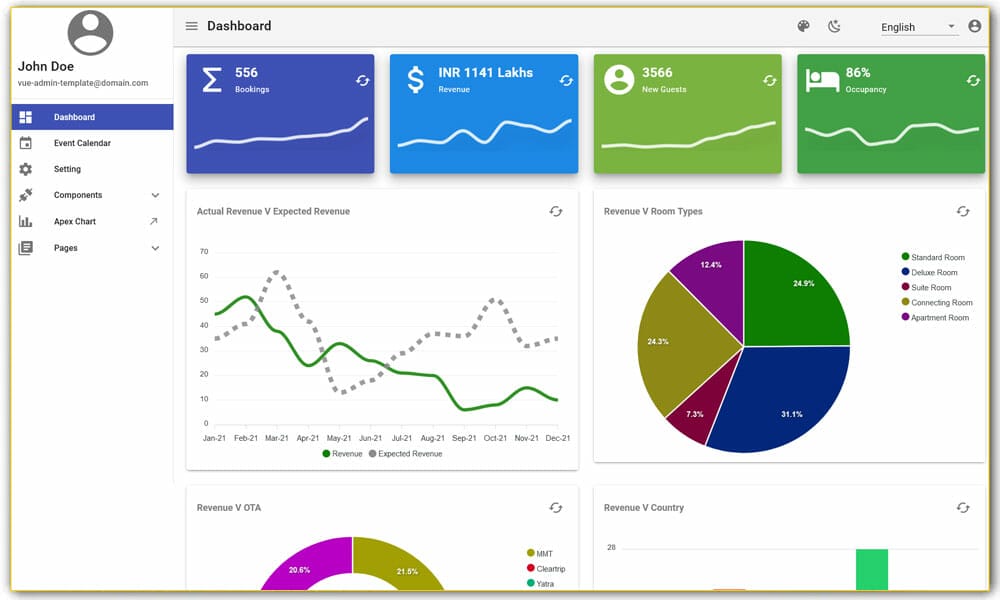Image resolution: width=1000 pixels, height=600 pixels.
Task: Click the palette theme icon in the header
Action: 803,26
